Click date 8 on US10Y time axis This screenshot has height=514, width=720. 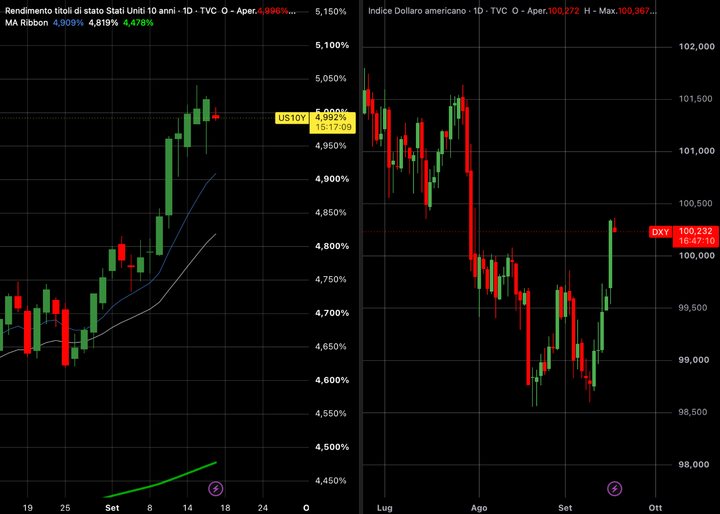150,508
